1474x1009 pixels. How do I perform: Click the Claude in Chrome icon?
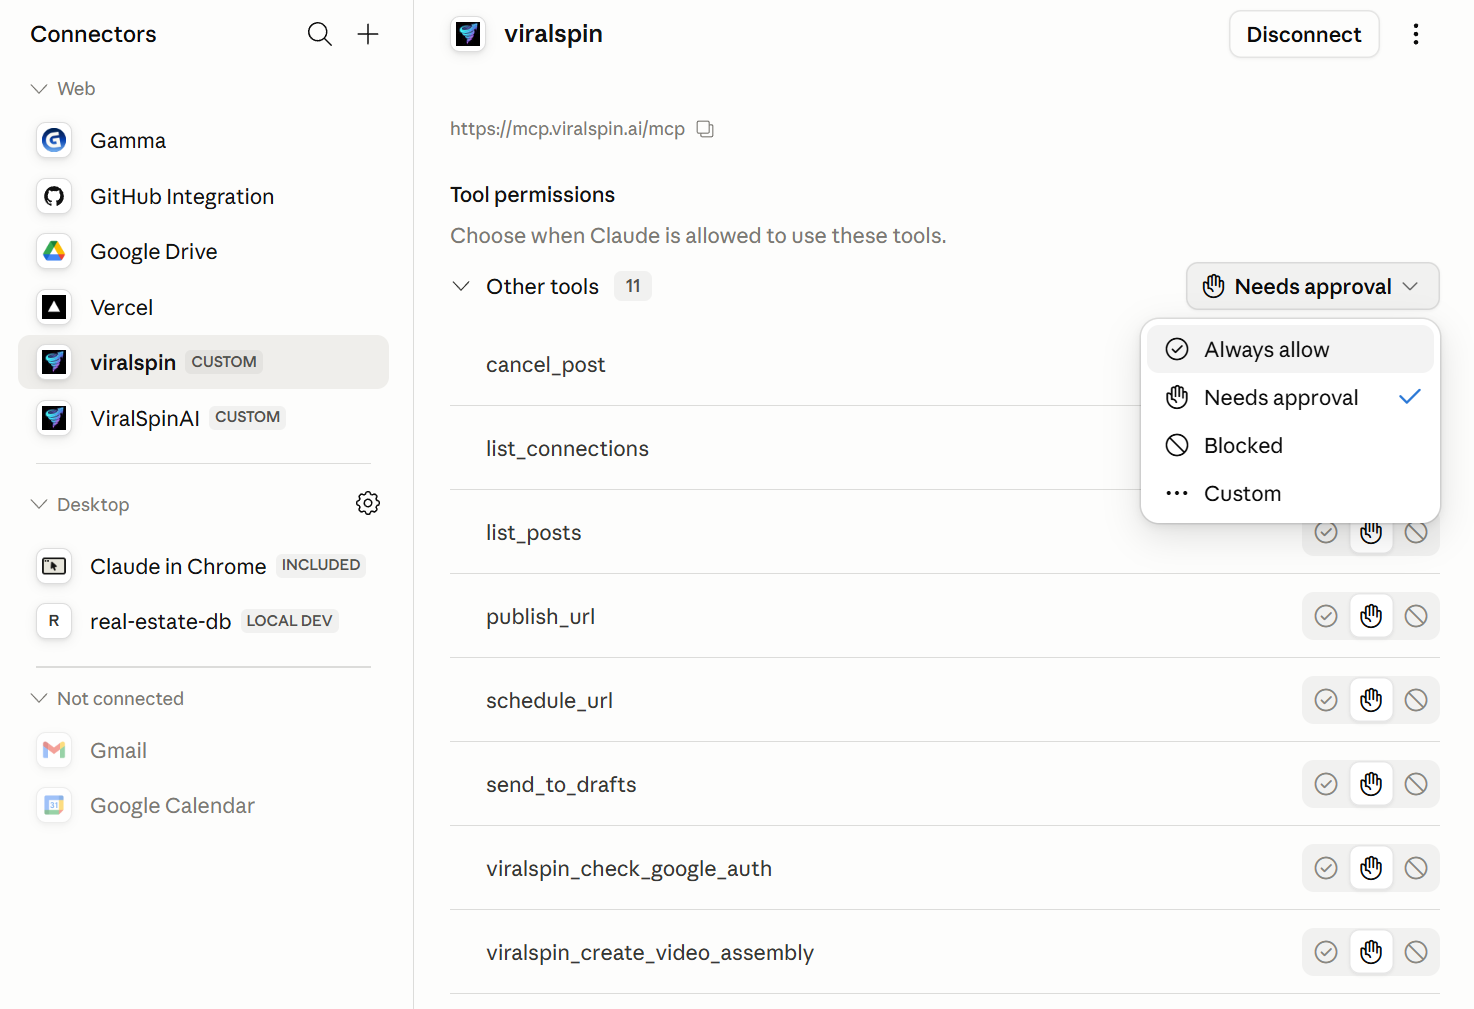tap(54, 566)
